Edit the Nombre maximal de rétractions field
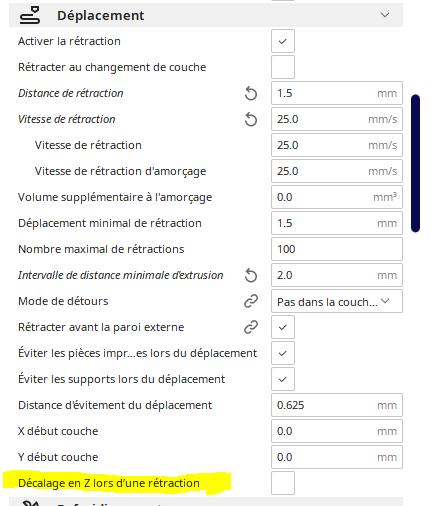 point(337,249)
